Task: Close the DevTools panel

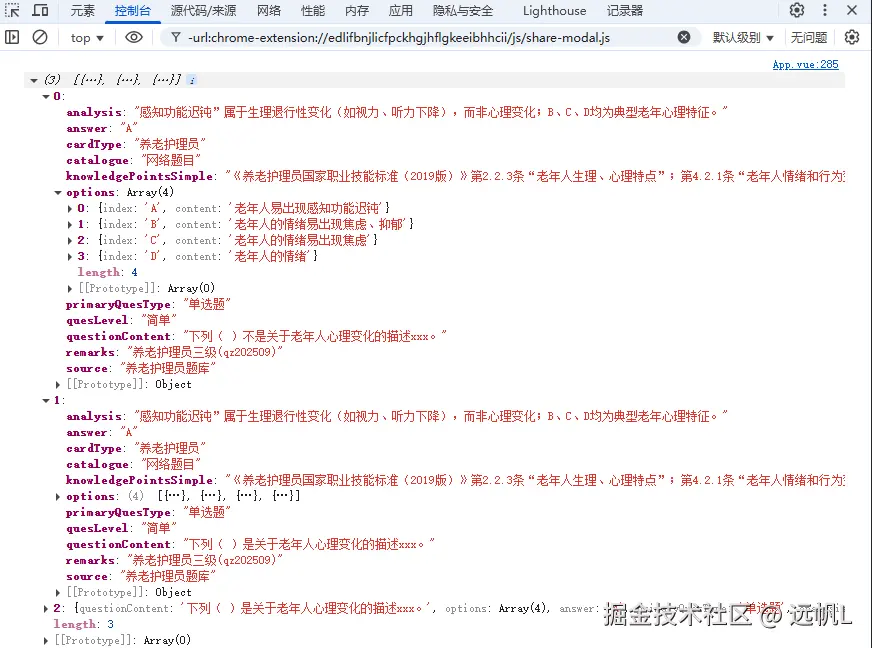Action: coord(851,10)
